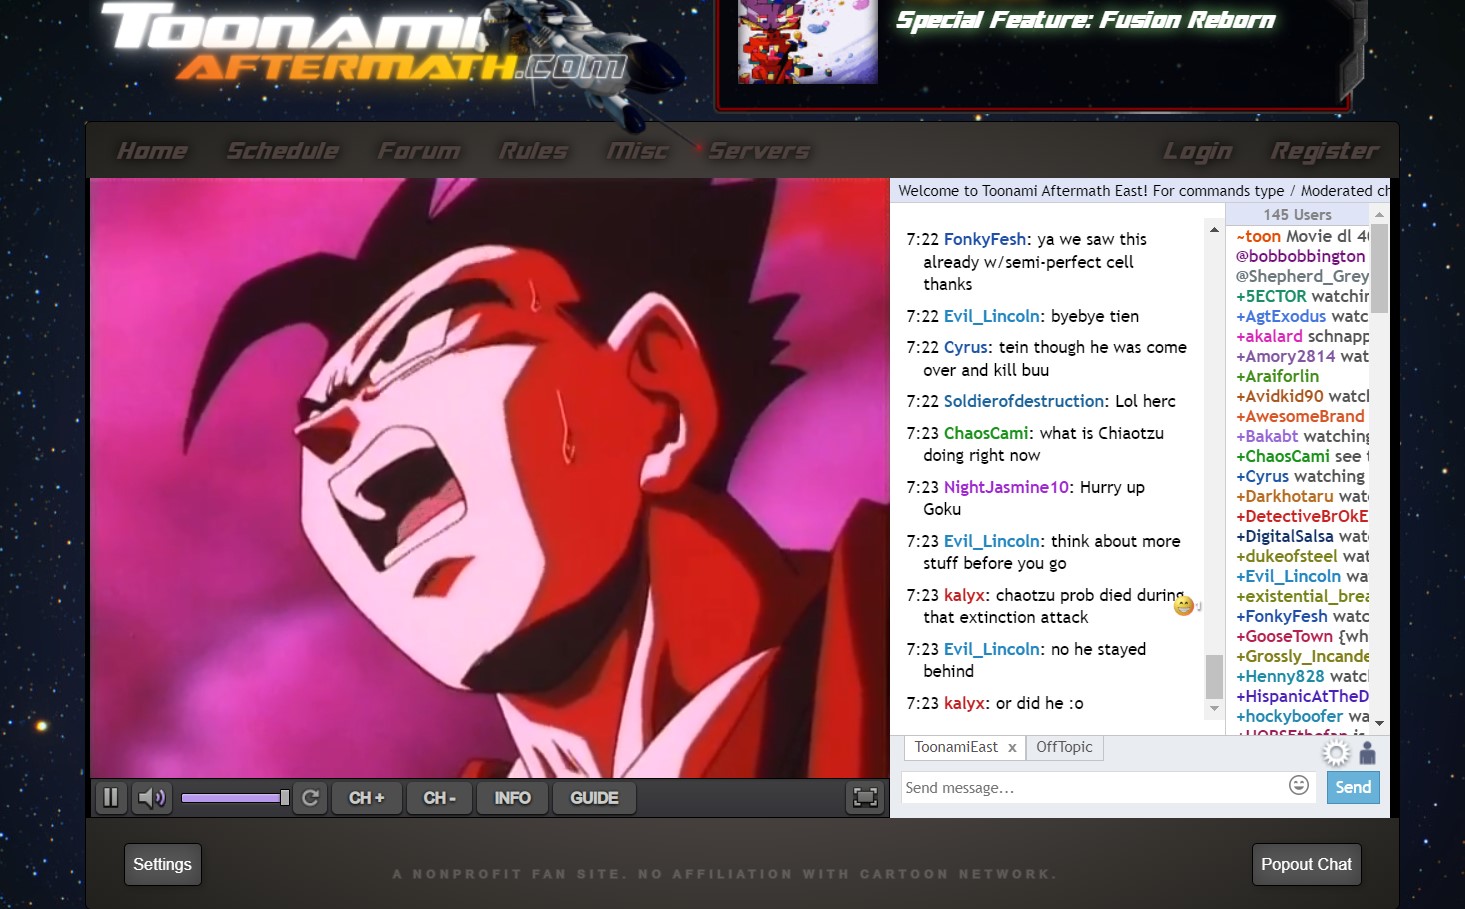
Task: Open the channel GUIDE
Action: click(x=594, y=798)
